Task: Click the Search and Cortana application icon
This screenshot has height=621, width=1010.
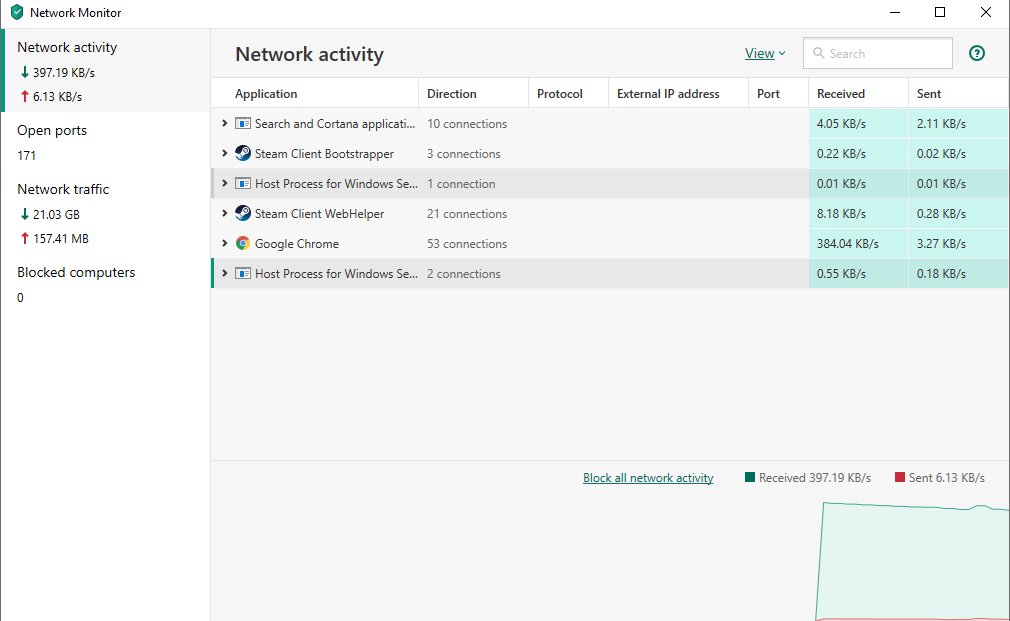Action: point(243,124)
